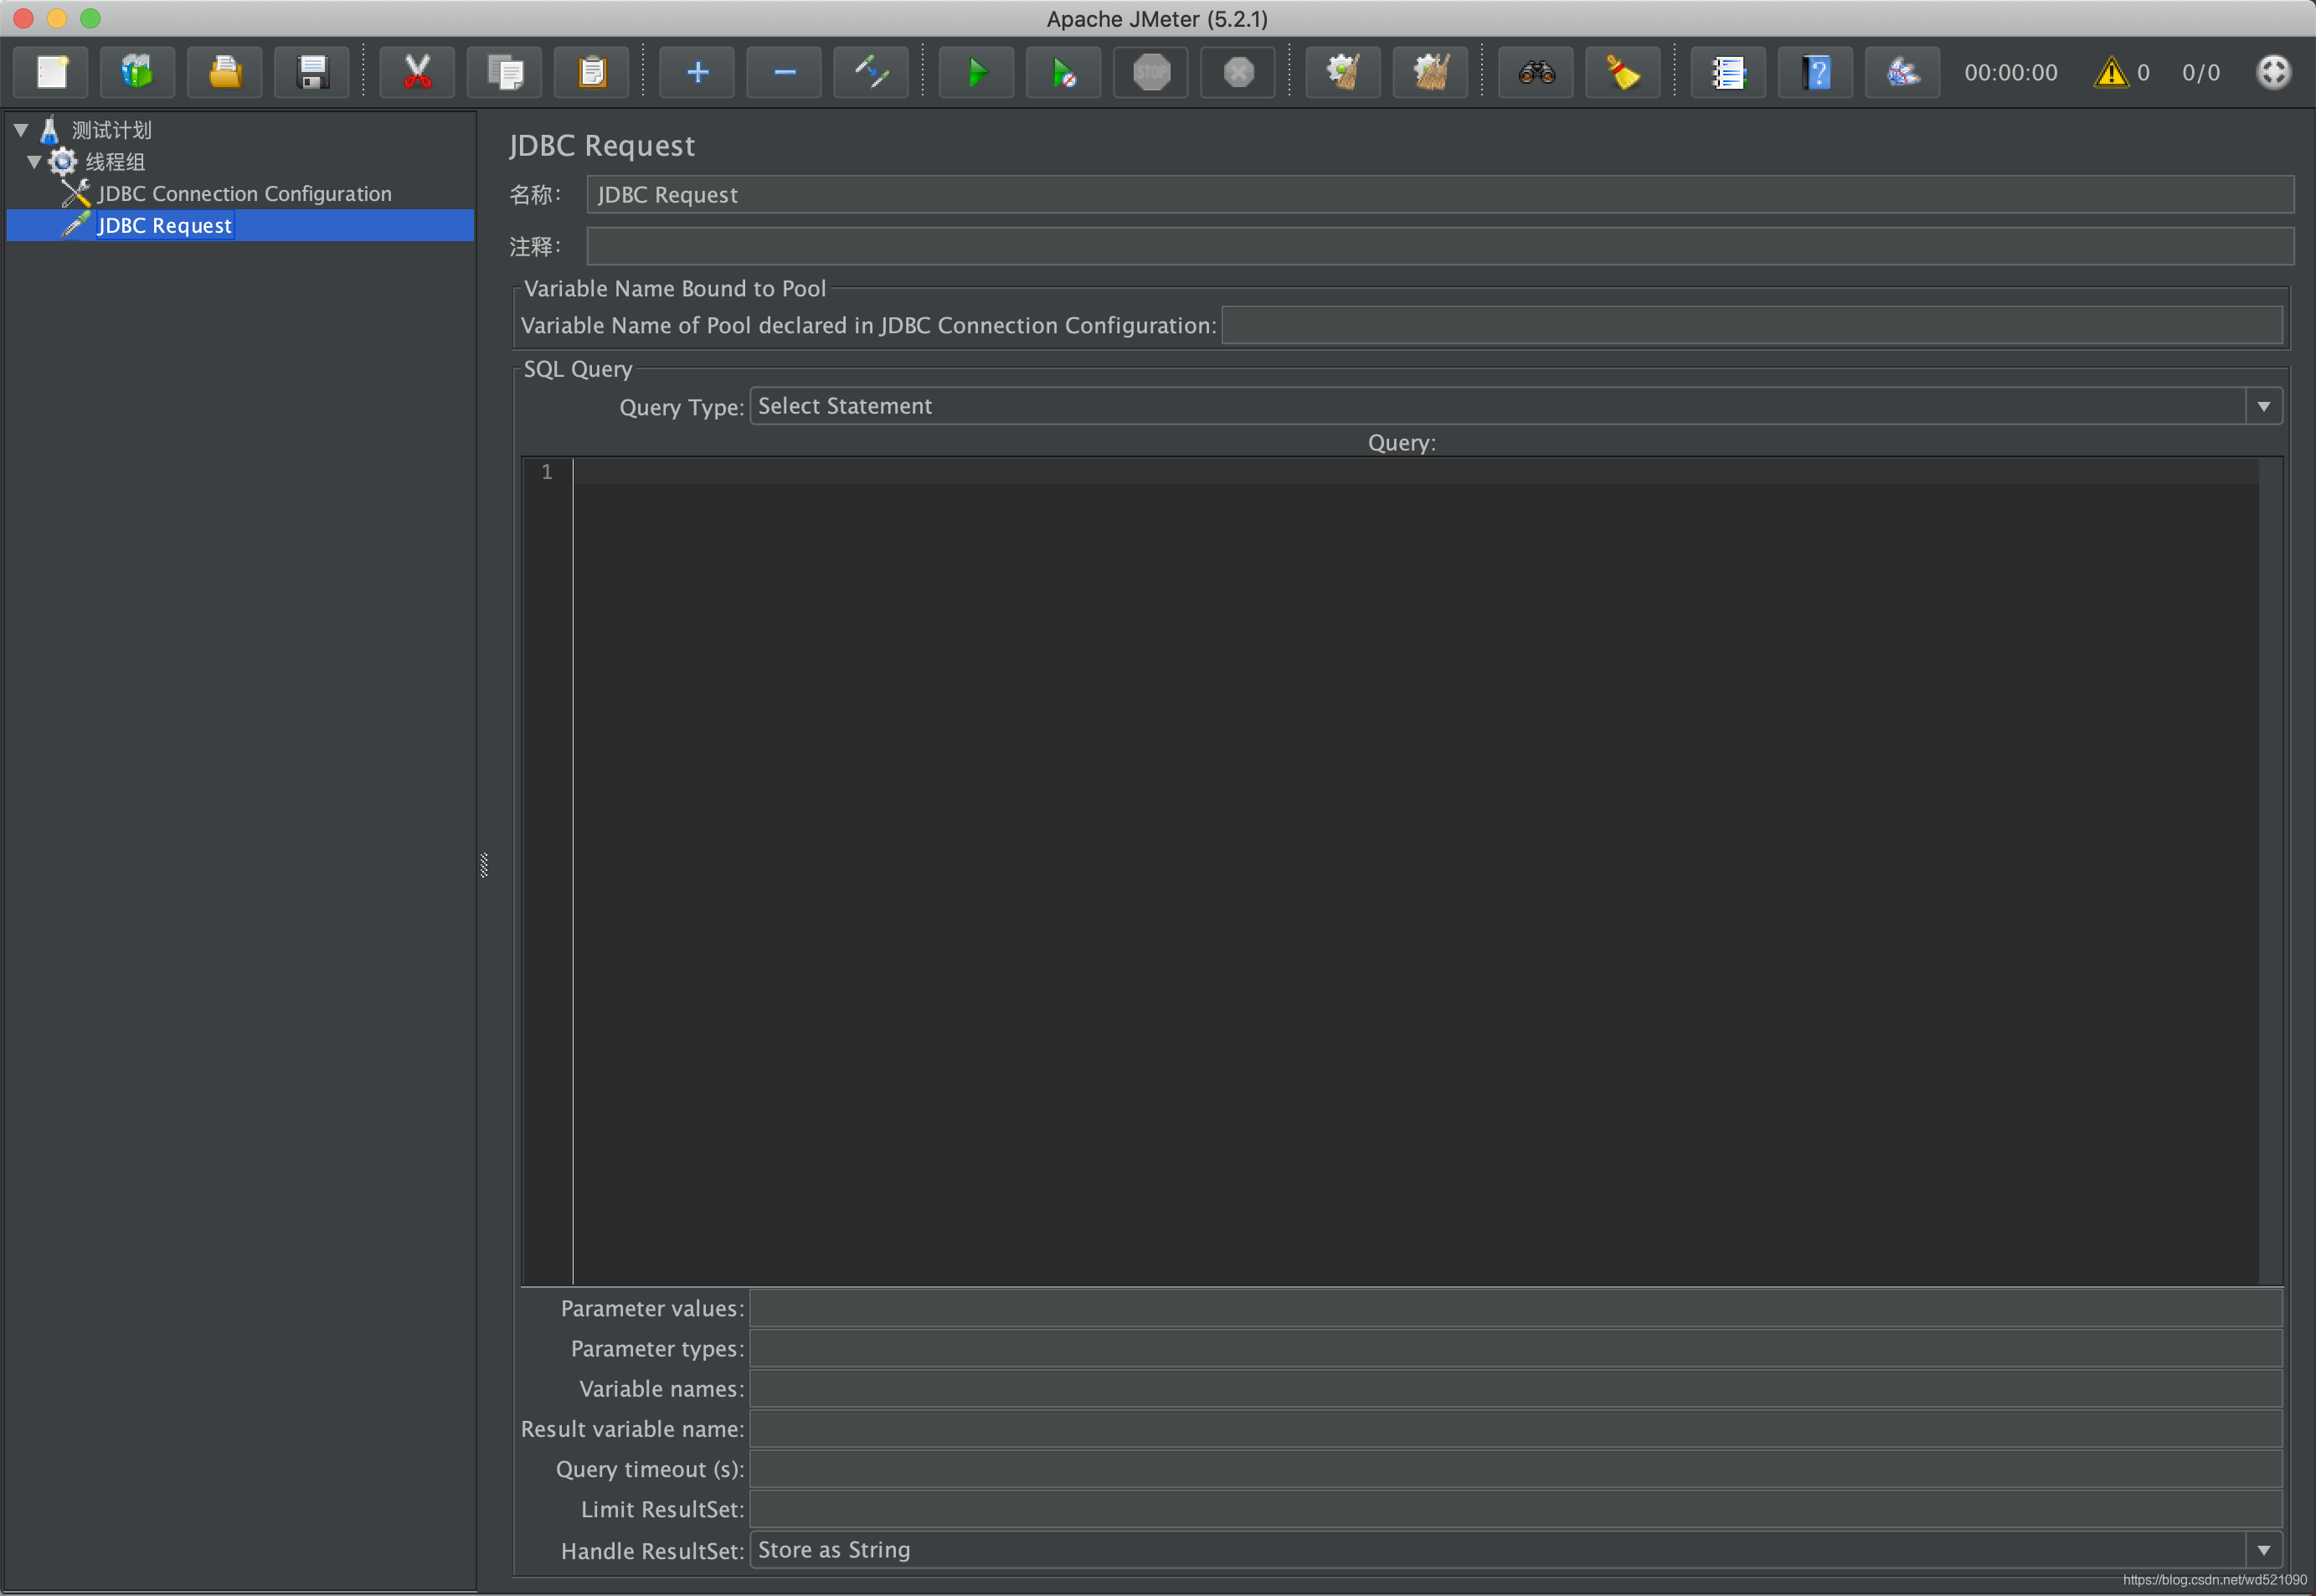Viewport: 2316px width, 1596px height.
Task: Click the 名称 name input field
Action: [x=1440, y=195]
